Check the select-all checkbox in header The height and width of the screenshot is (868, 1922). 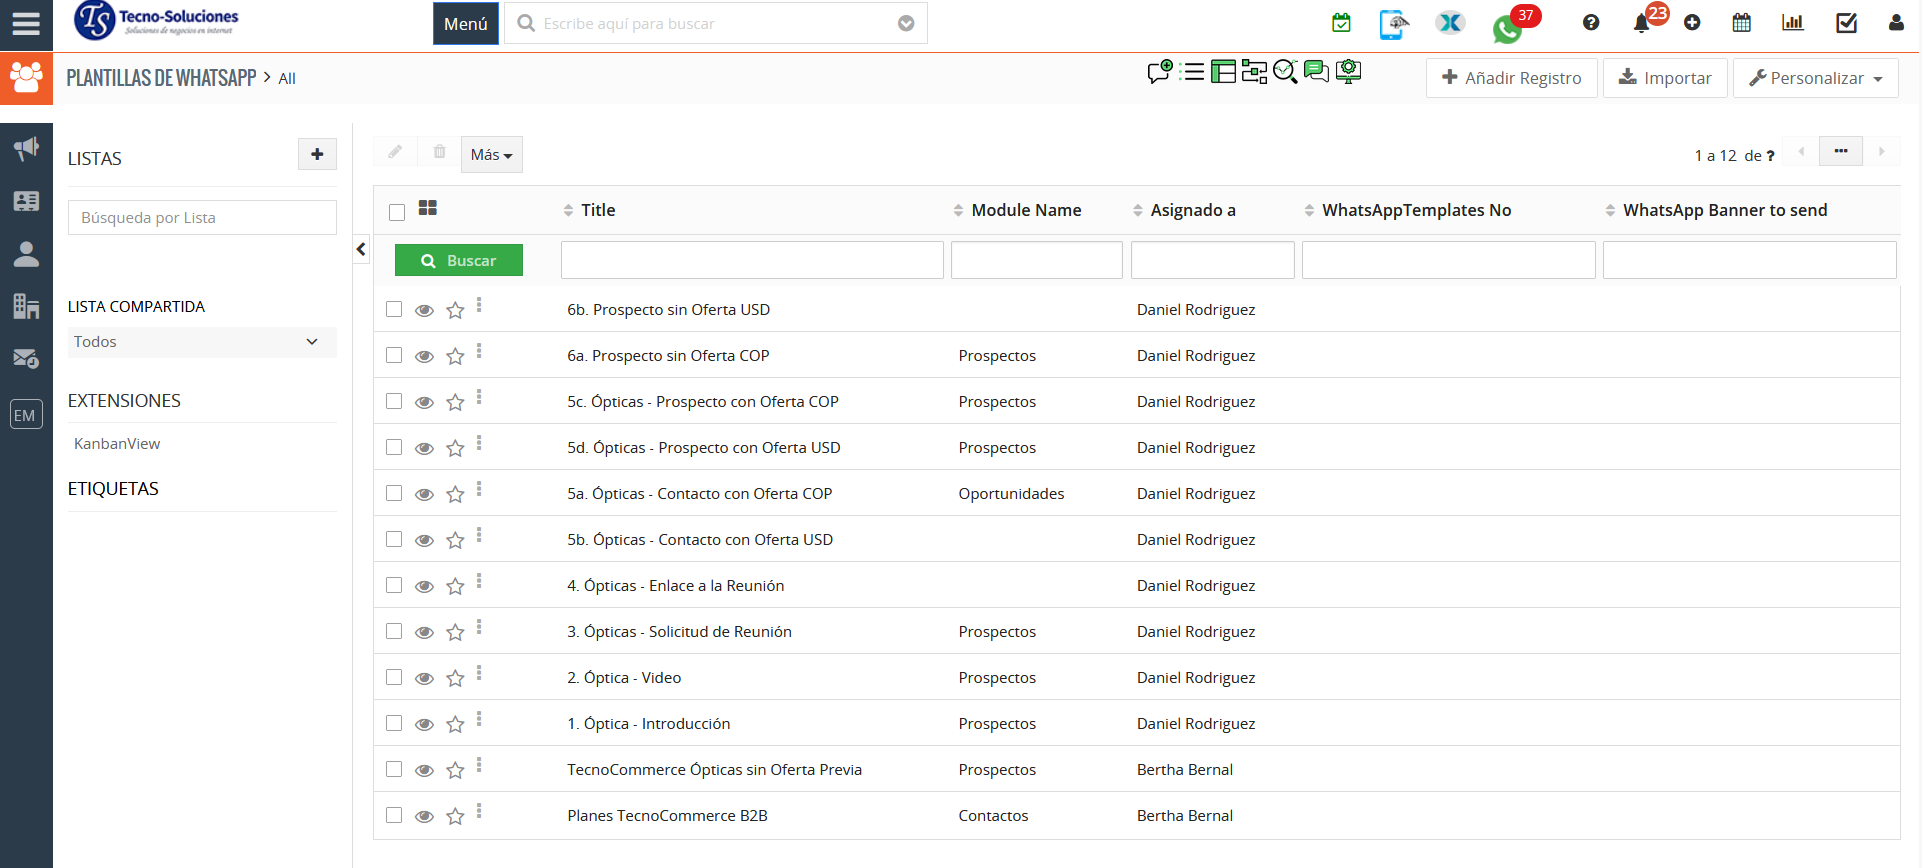click(397, 211)
